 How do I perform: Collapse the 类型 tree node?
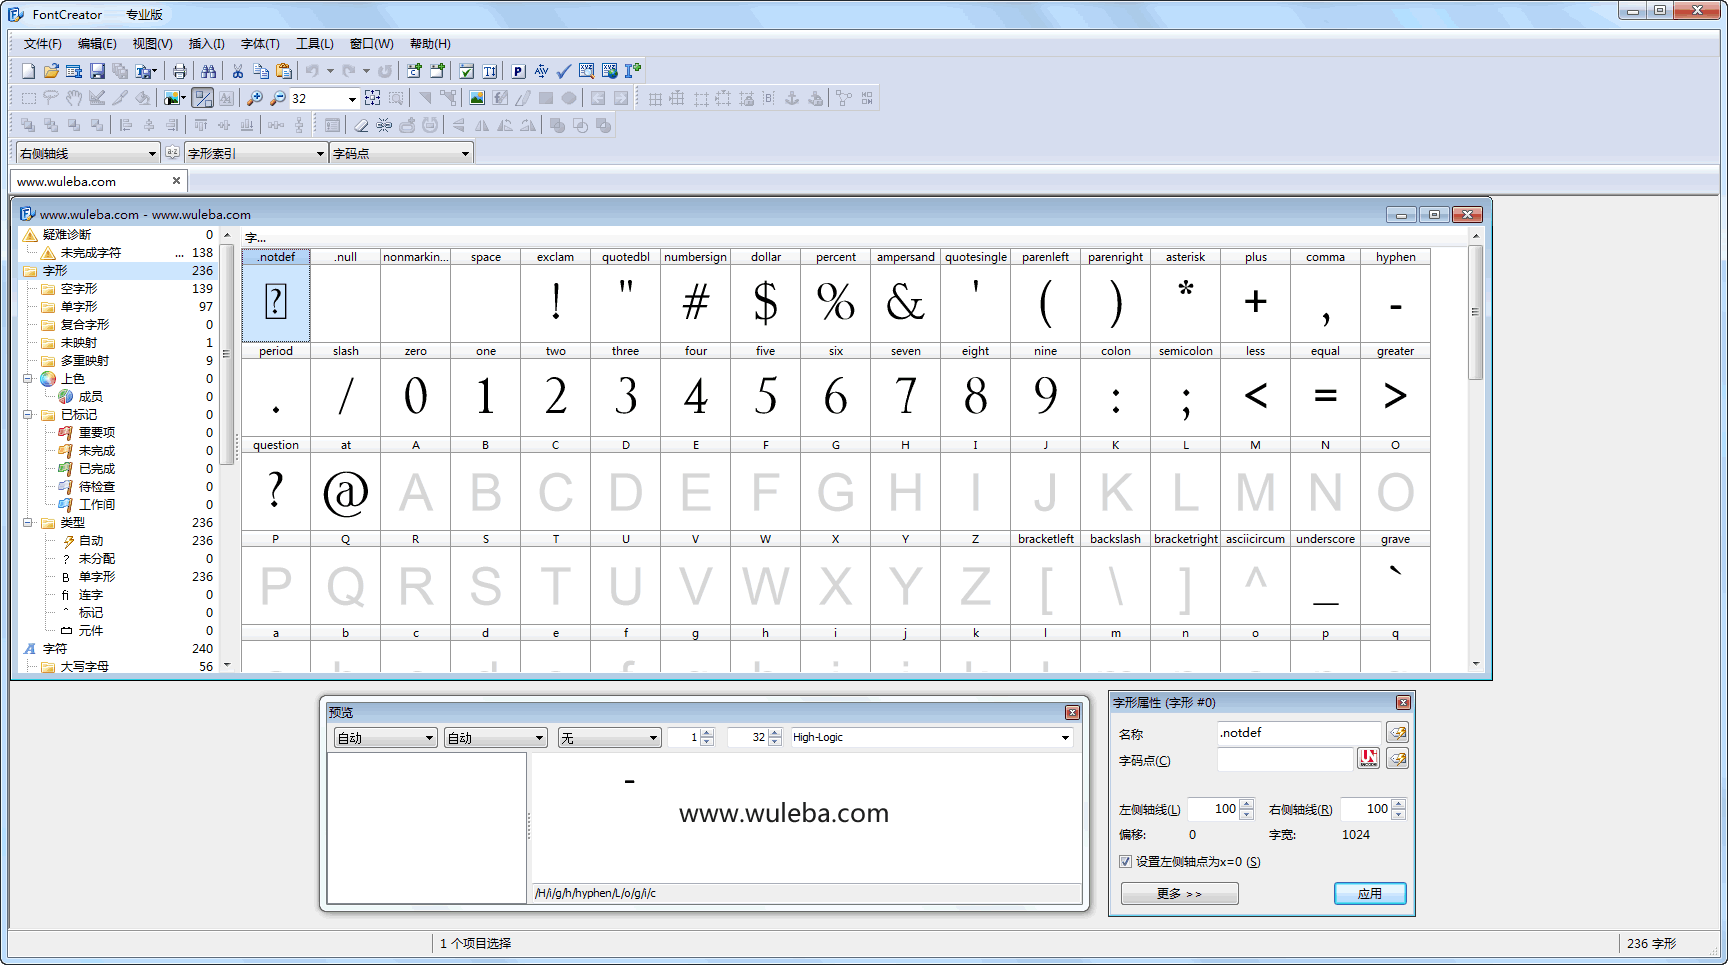point(28,523)
